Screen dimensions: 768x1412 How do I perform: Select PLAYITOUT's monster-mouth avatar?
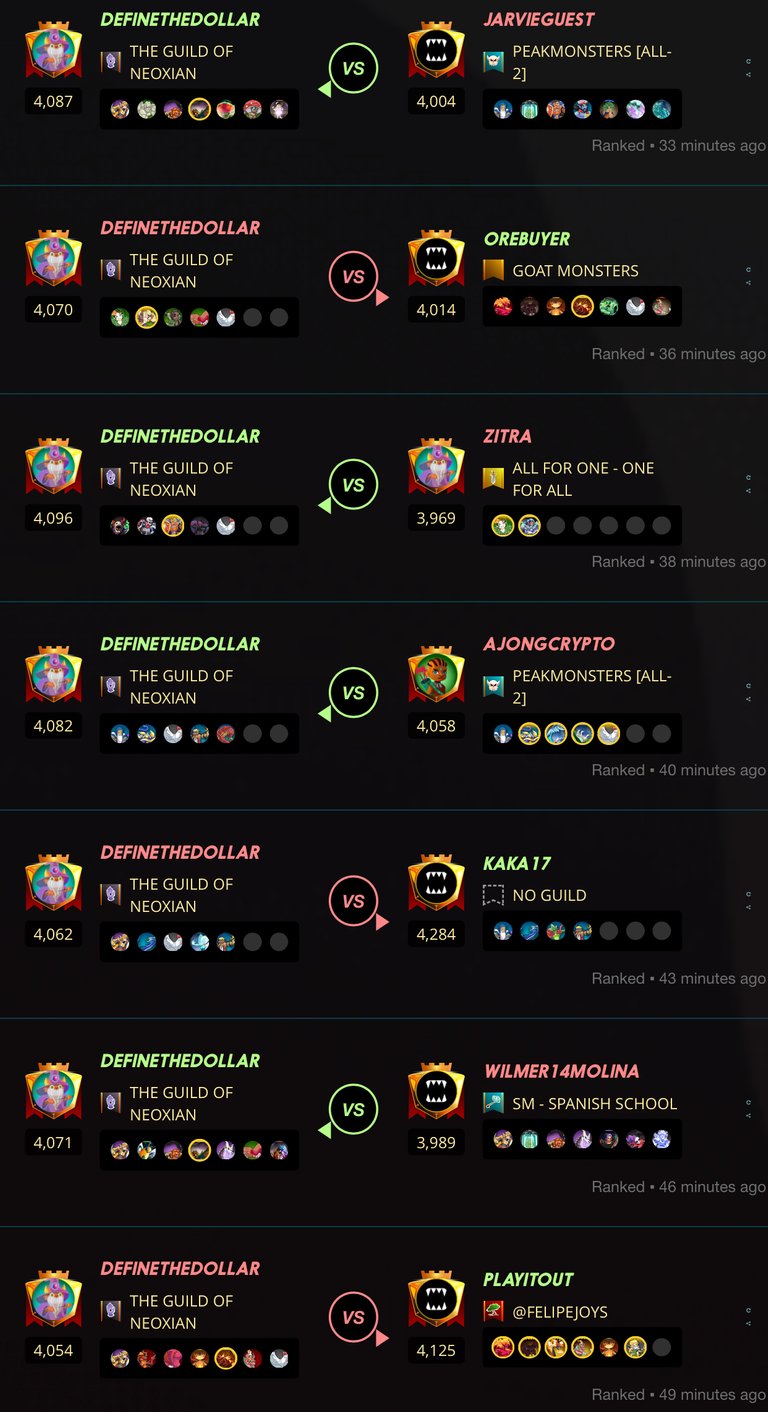tap(436, 1300)
